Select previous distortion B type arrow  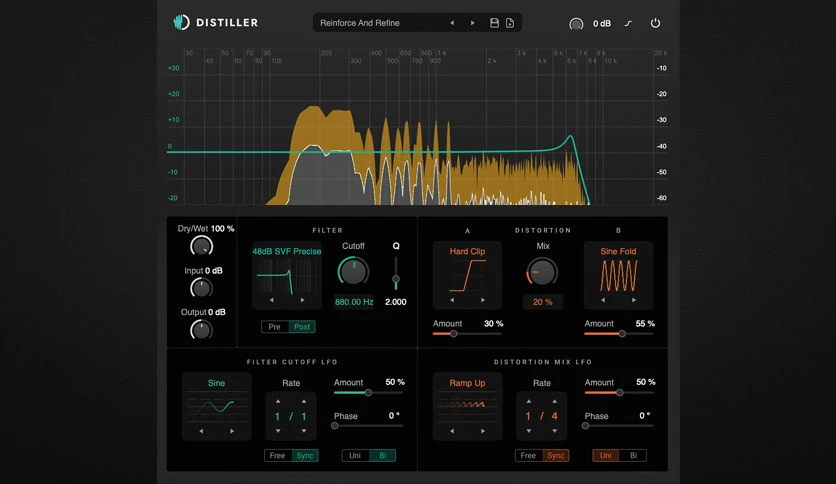click(604, 300)
